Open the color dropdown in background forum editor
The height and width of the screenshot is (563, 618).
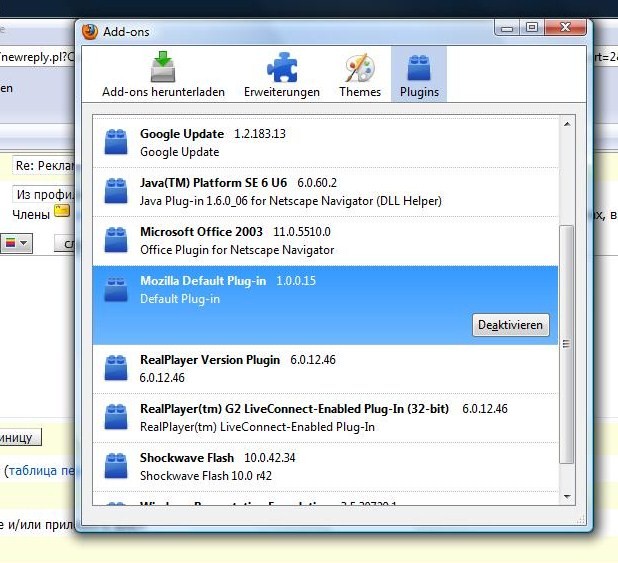coord(16,243)
